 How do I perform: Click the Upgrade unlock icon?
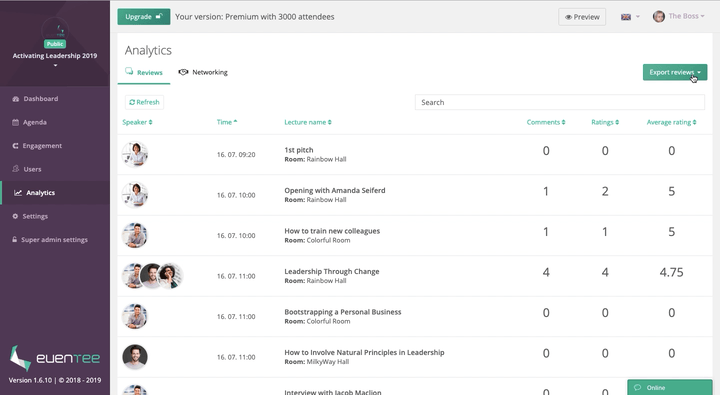[159, 16]
